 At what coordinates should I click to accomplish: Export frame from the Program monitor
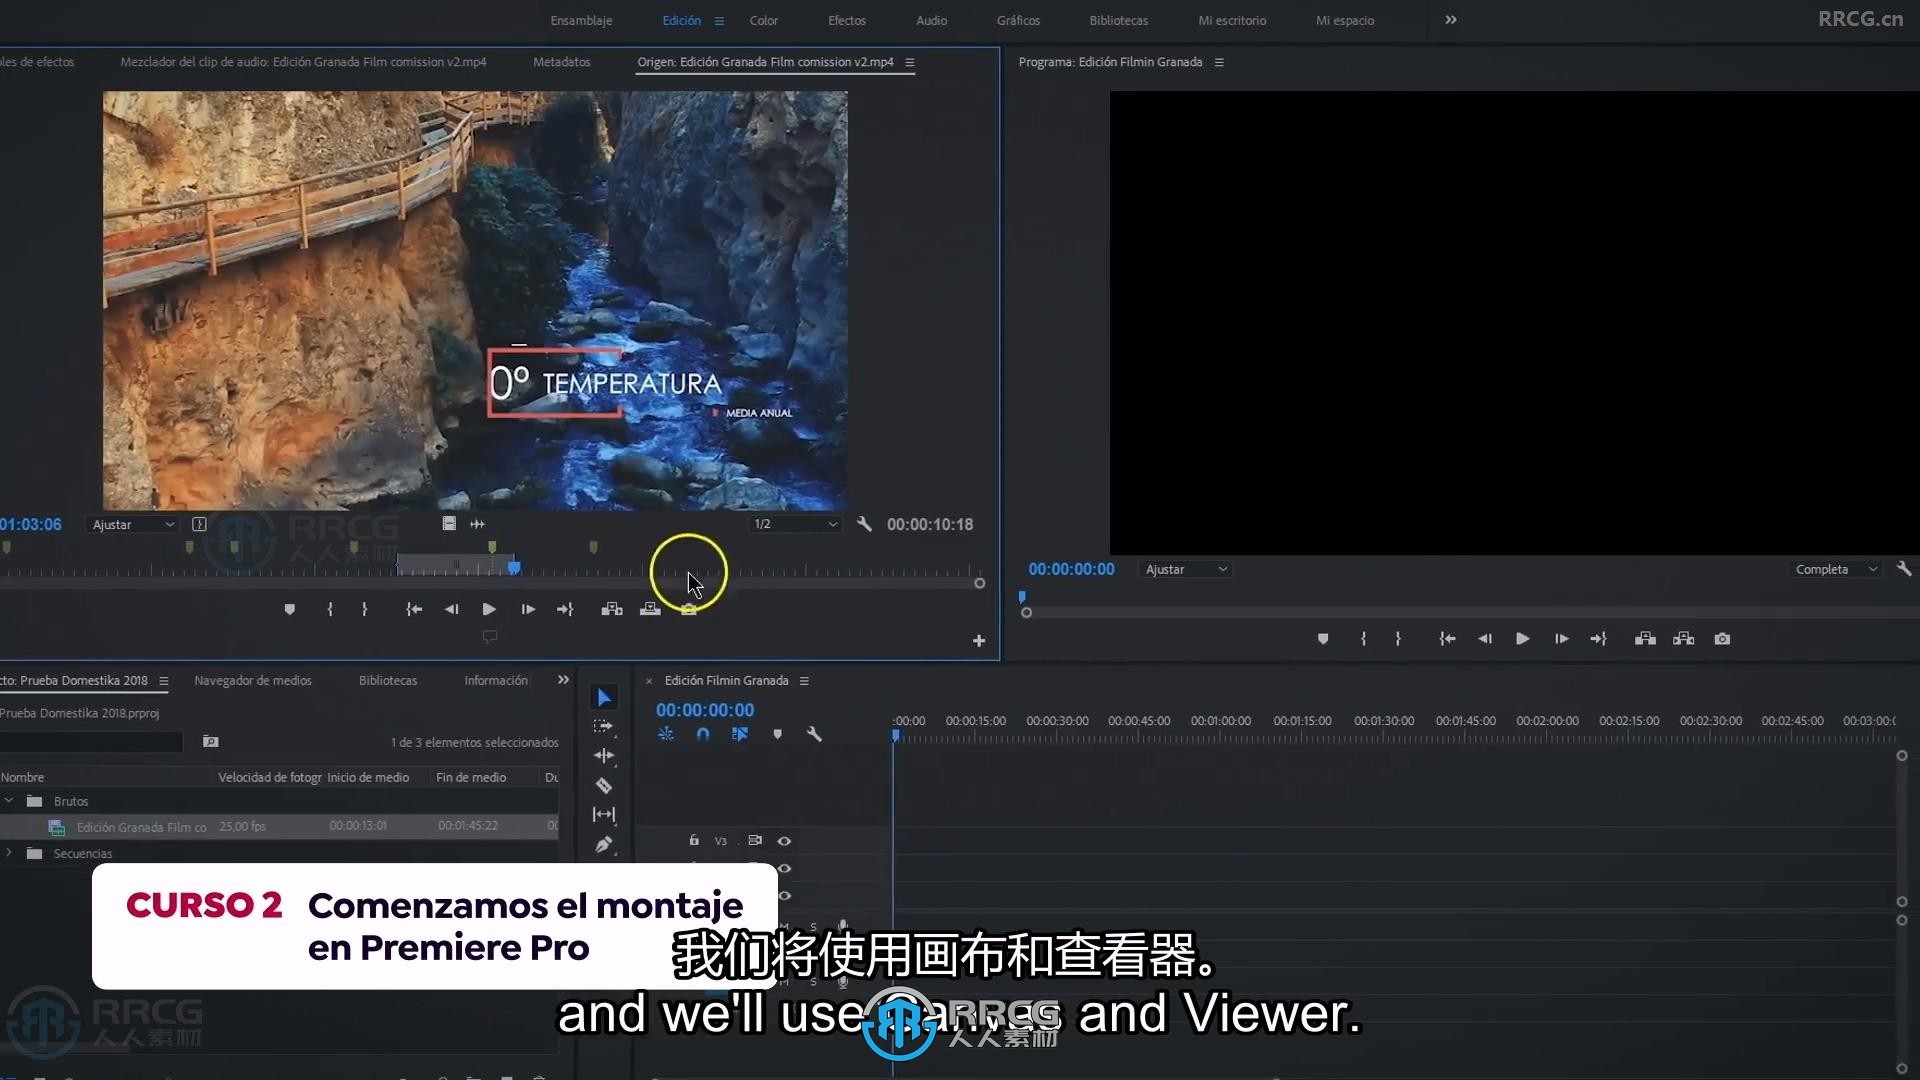point(1722,639)
